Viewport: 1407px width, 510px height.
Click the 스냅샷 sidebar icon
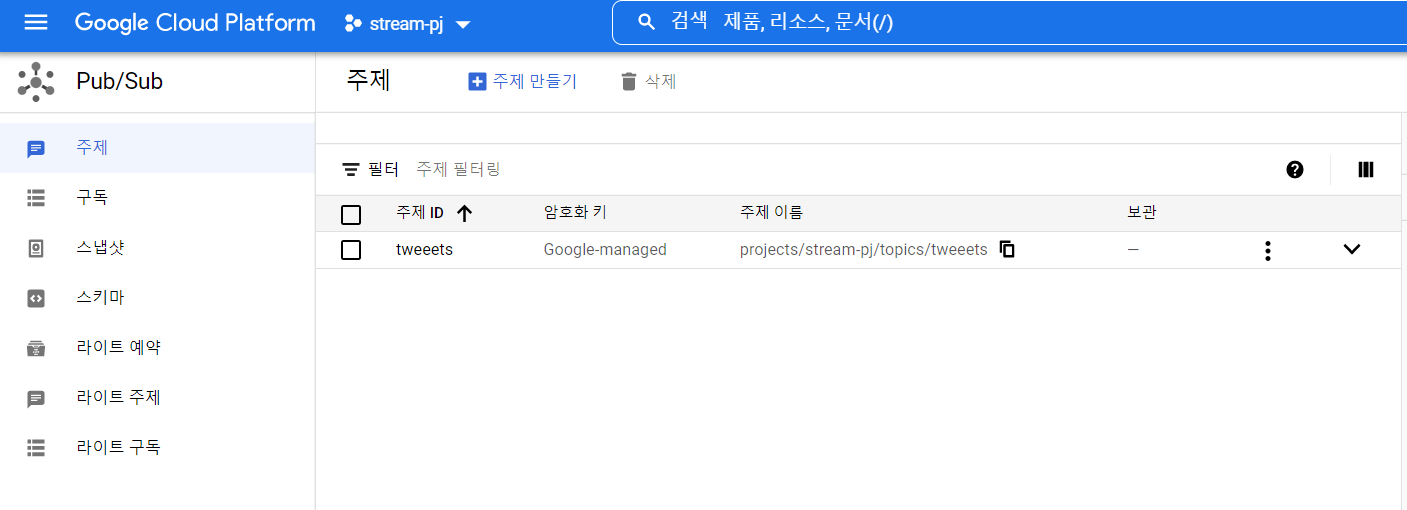pyautogui.click(x=36, y=248)
